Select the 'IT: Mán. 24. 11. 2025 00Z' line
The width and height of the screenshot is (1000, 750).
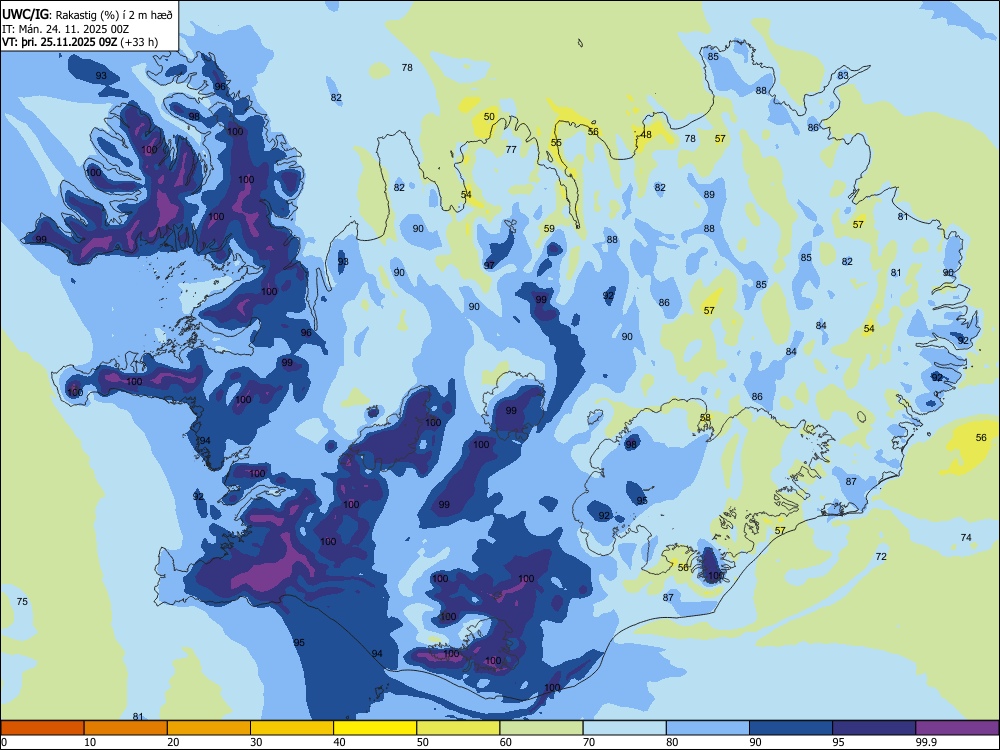(66, 29)
